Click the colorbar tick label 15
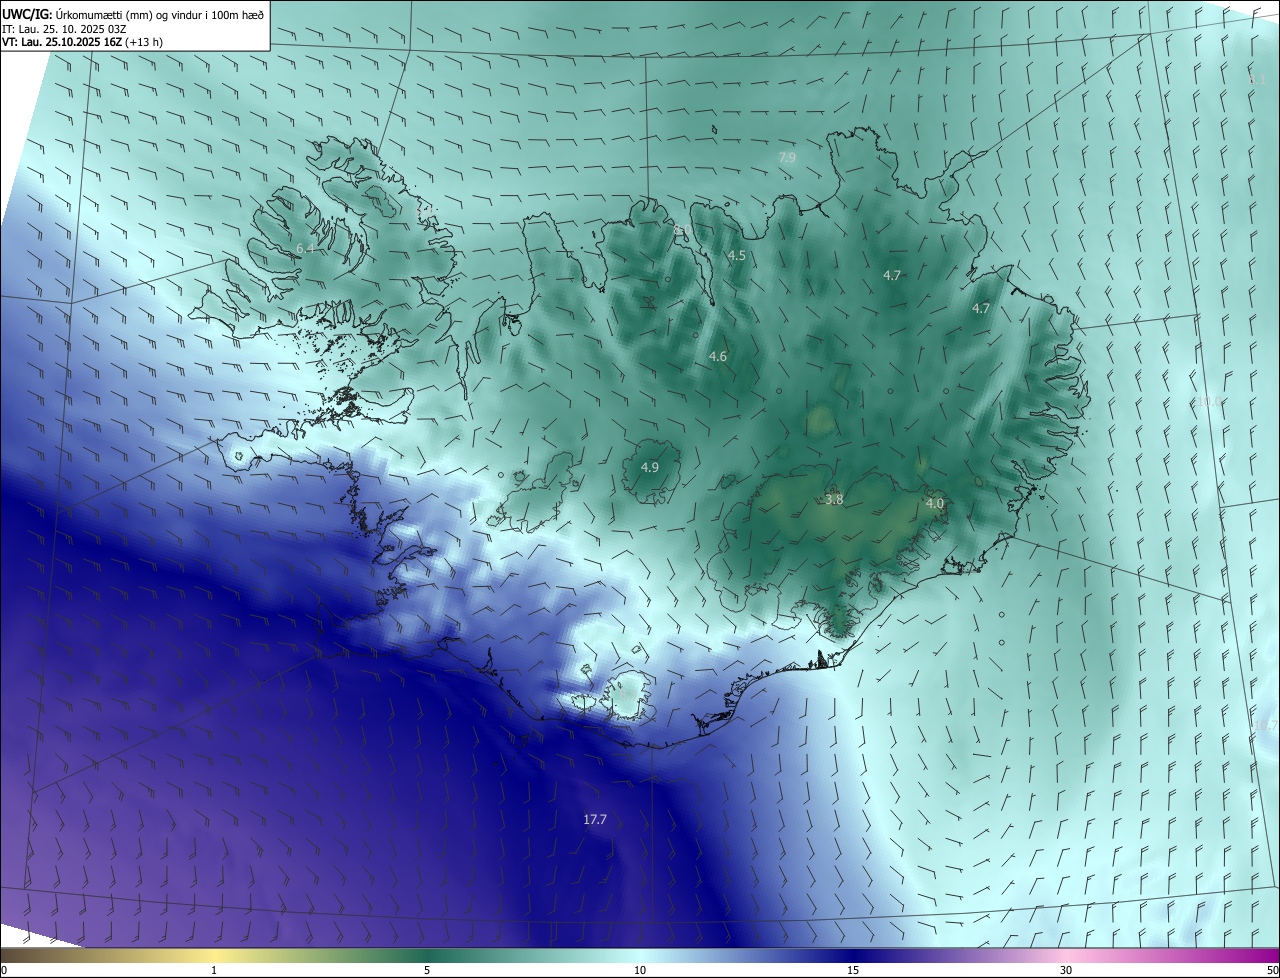Image resolution: width=1280 pixels, height=978 pixels. pyautogui.click(x=853, y=971)
